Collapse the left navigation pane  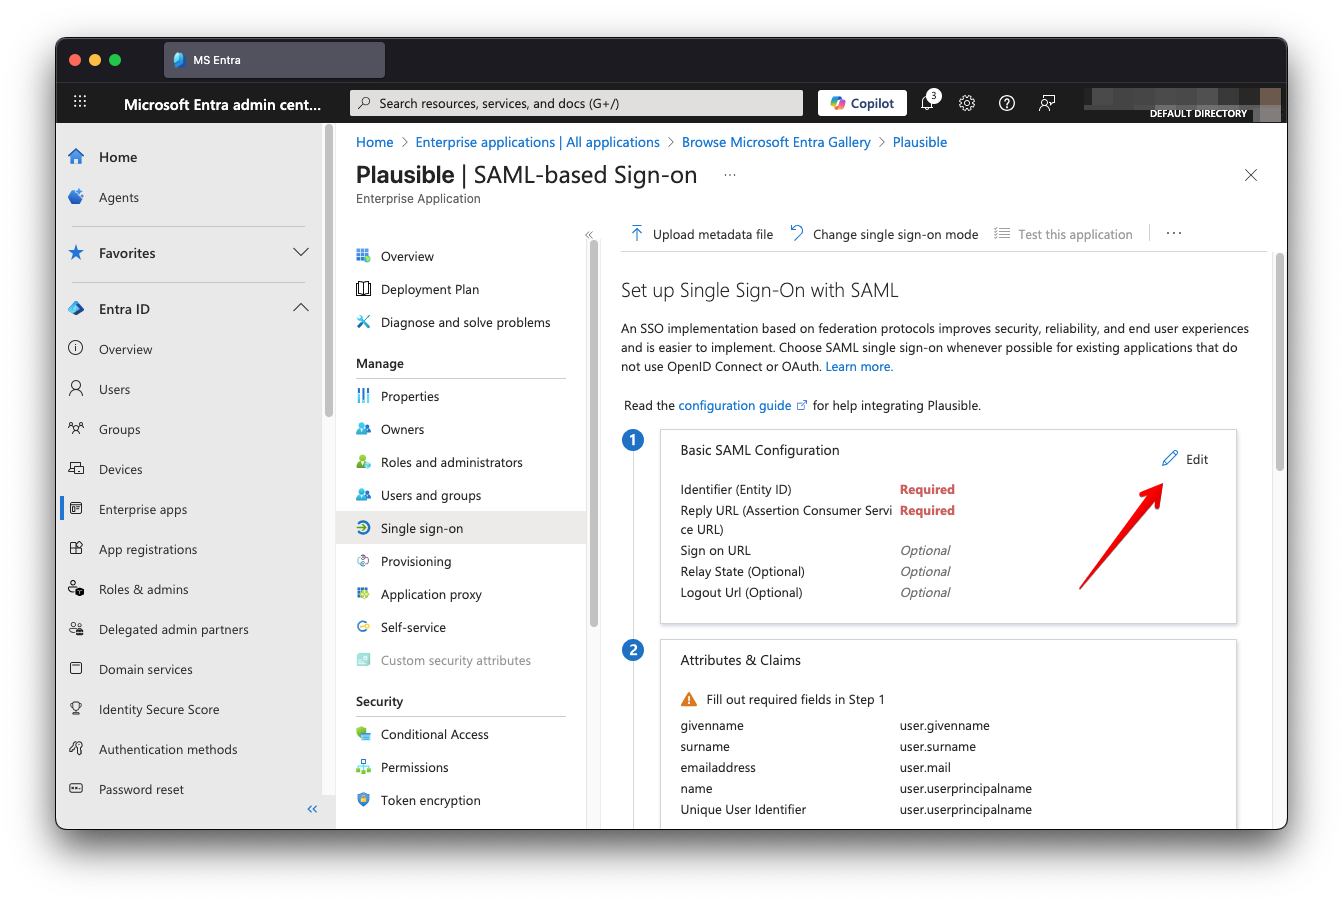tap(311, 808)
